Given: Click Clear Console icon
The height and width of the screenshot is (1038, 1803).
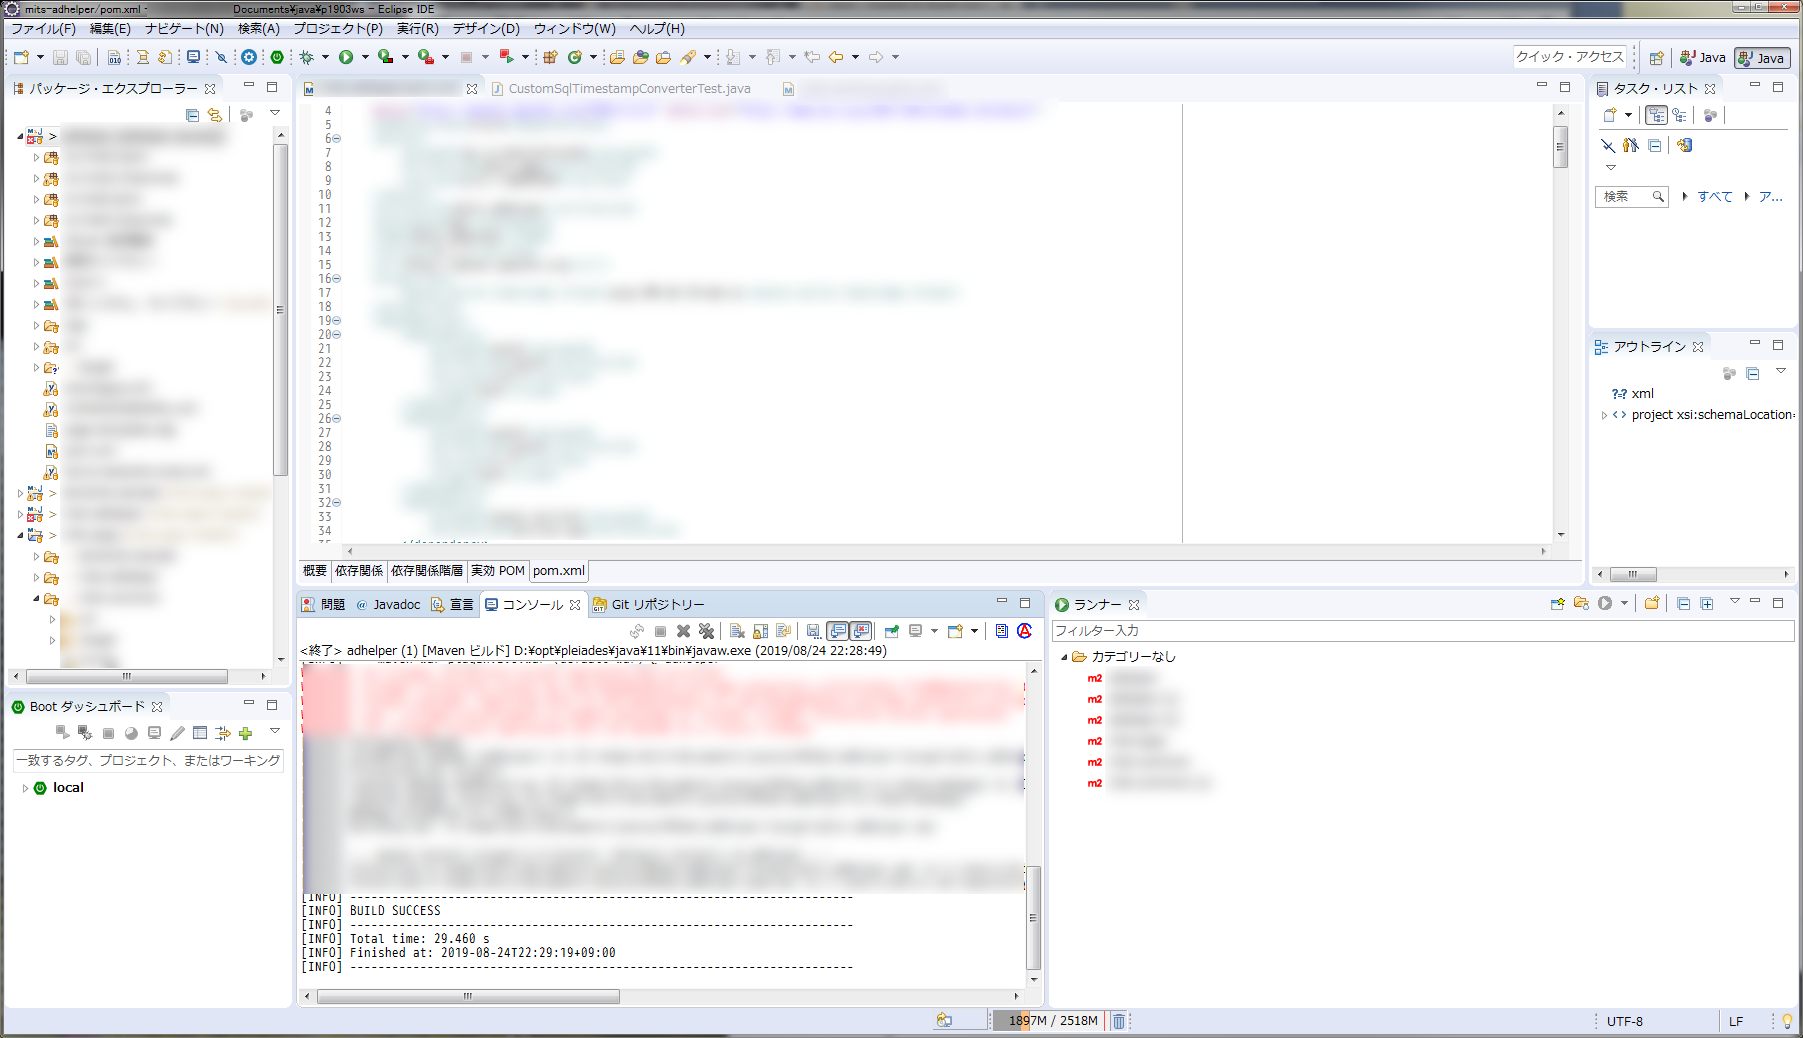Looking at the screenshot, I should (737, 631).
